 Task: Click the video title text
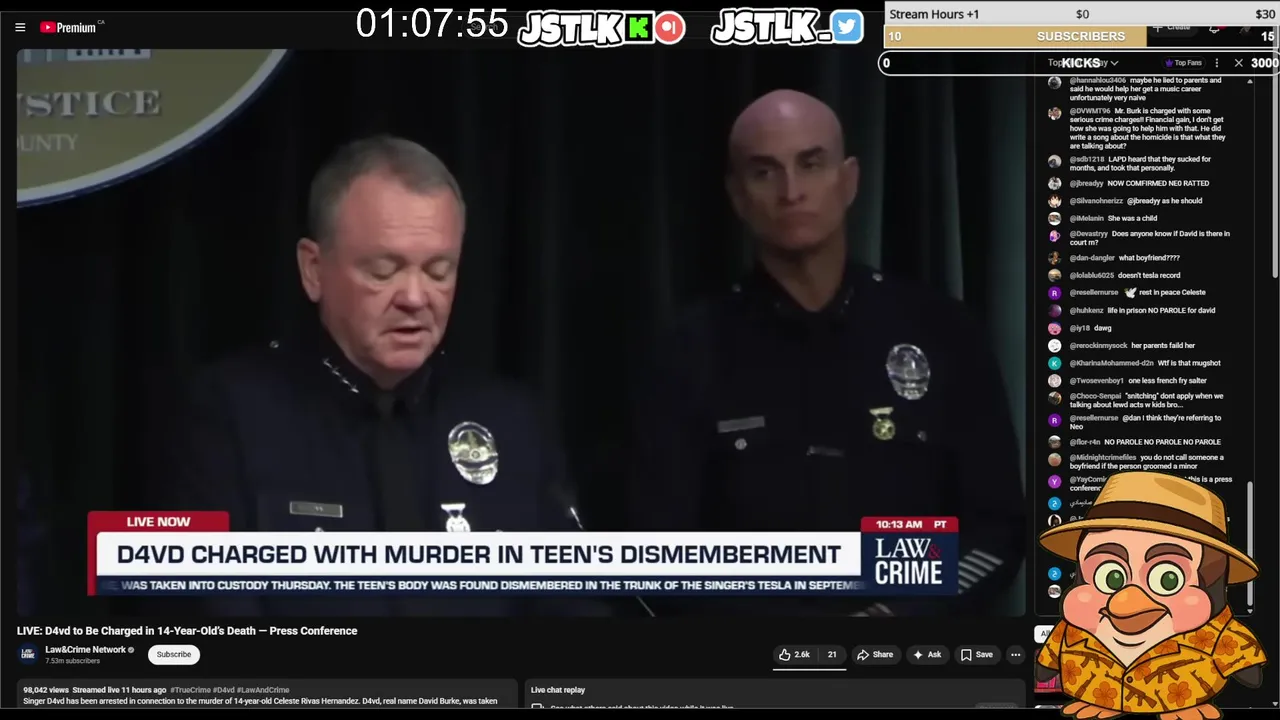[187, 631]
